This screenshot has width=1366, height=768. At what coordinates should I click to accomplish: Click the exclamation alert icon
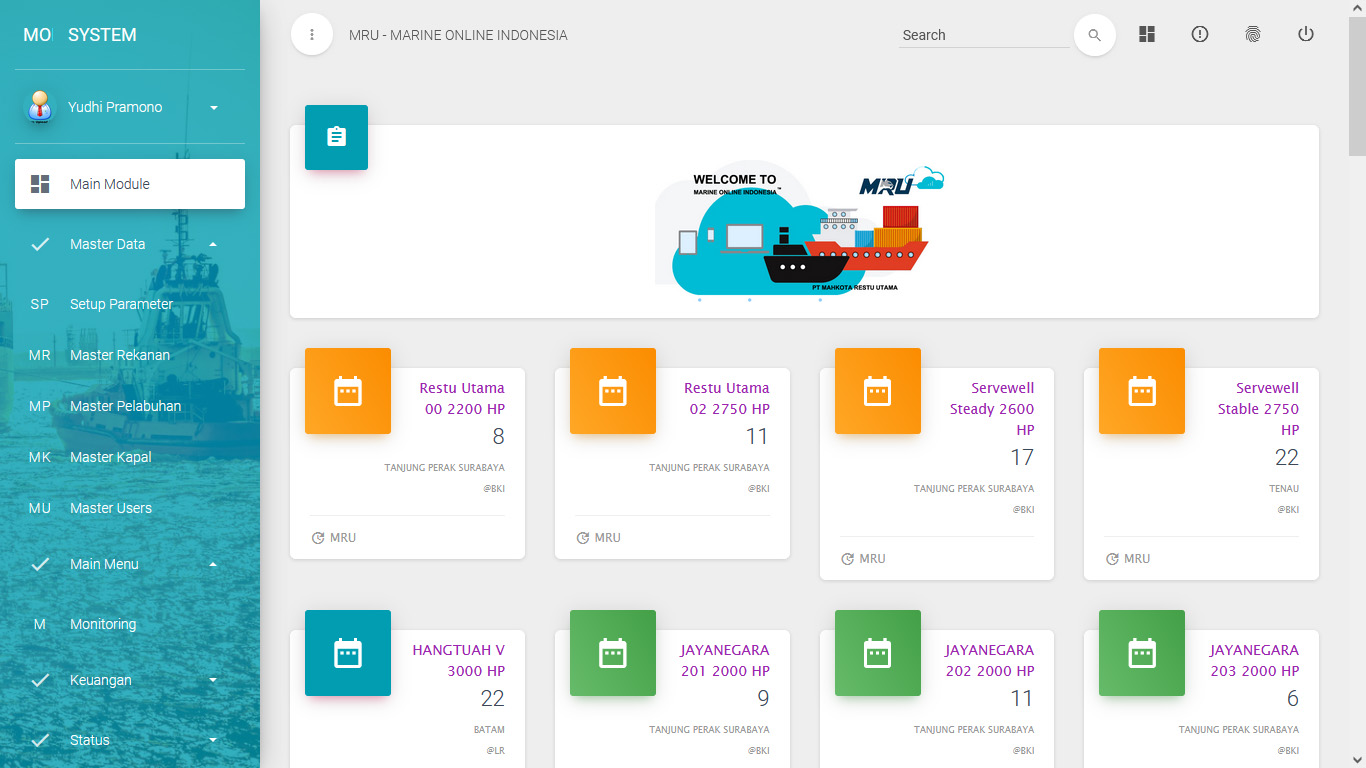[1200, 34]
